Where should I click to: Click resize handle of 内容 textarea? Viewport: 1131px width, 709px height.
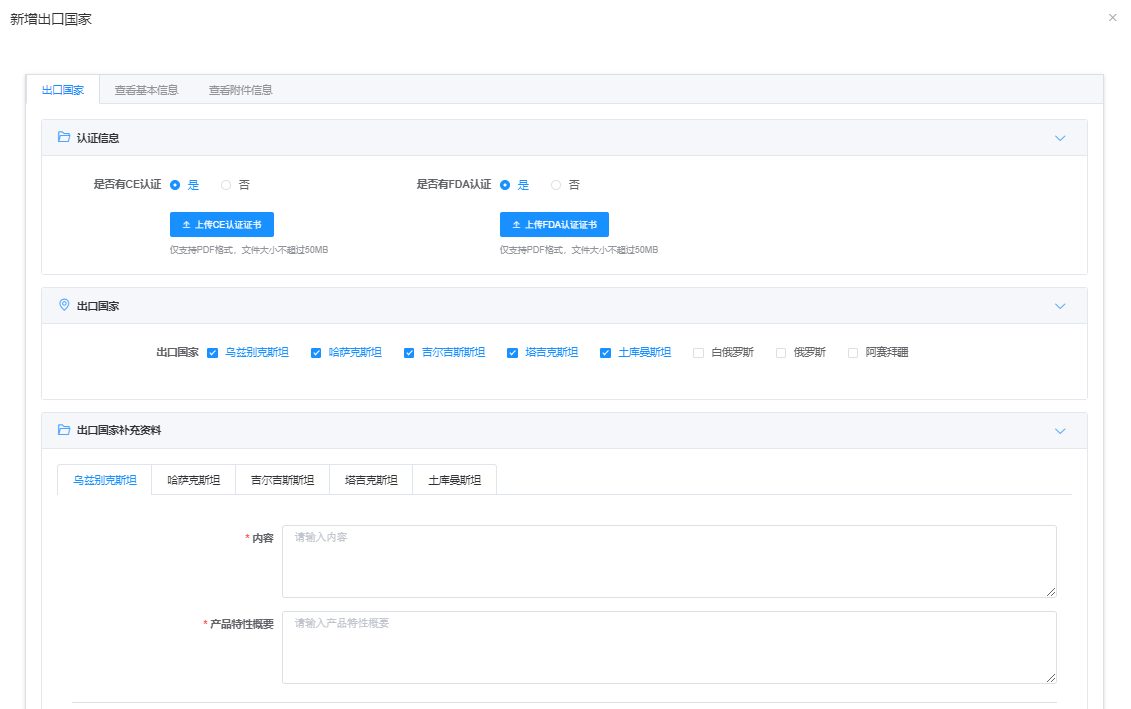pos(1051,592)
